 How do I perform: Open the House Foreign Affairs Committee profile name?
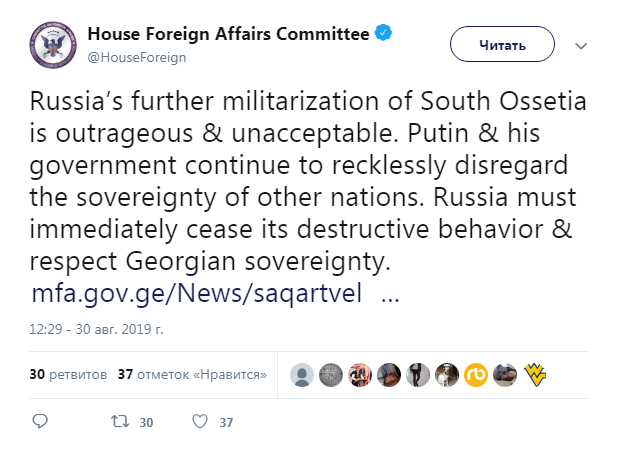click(228, 35)
